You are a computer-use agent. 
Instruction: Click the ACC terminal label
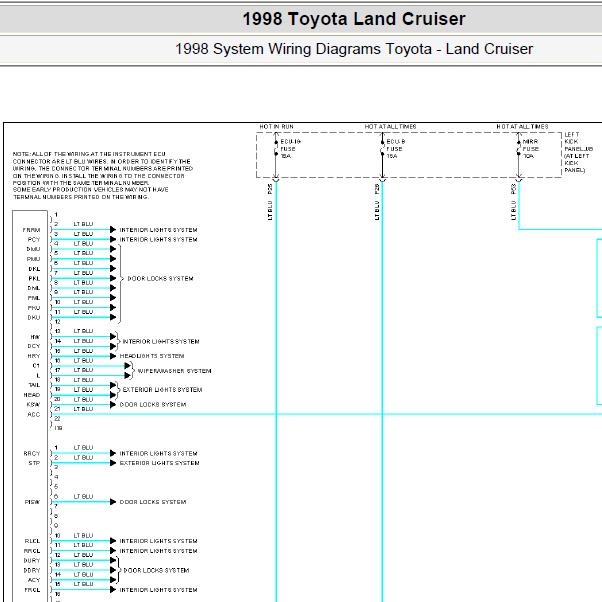(34, 415)
